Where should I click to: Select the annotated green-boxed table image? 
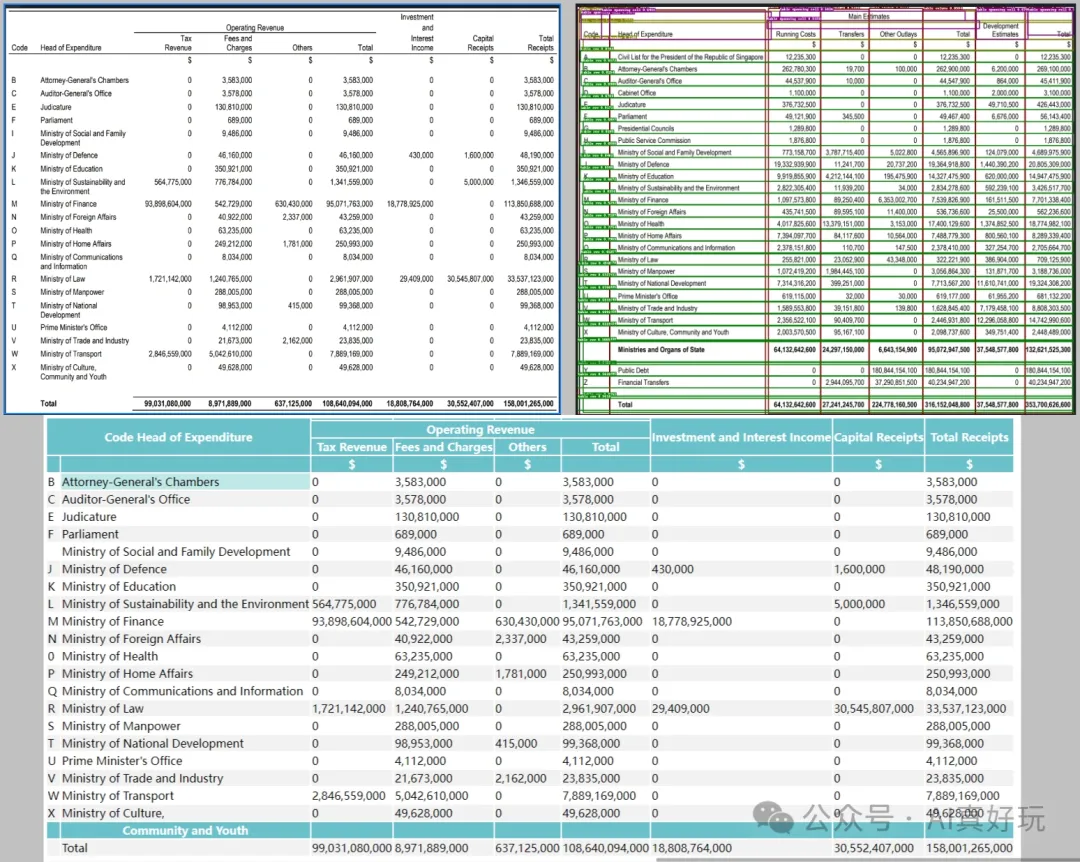[826, 210]
